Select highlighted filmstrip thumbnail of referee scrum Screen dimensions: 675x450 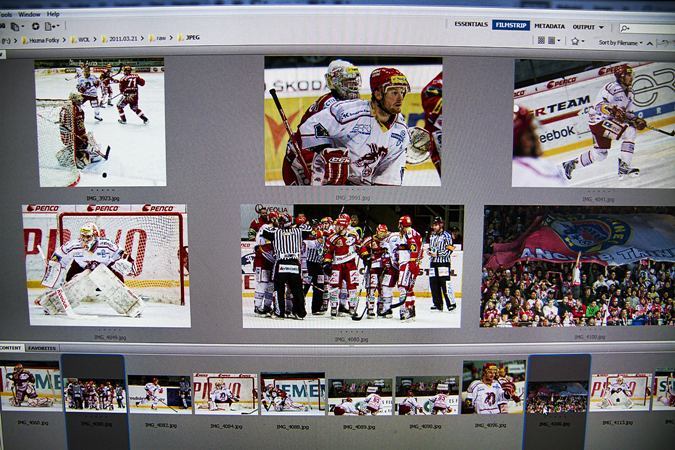95,394
